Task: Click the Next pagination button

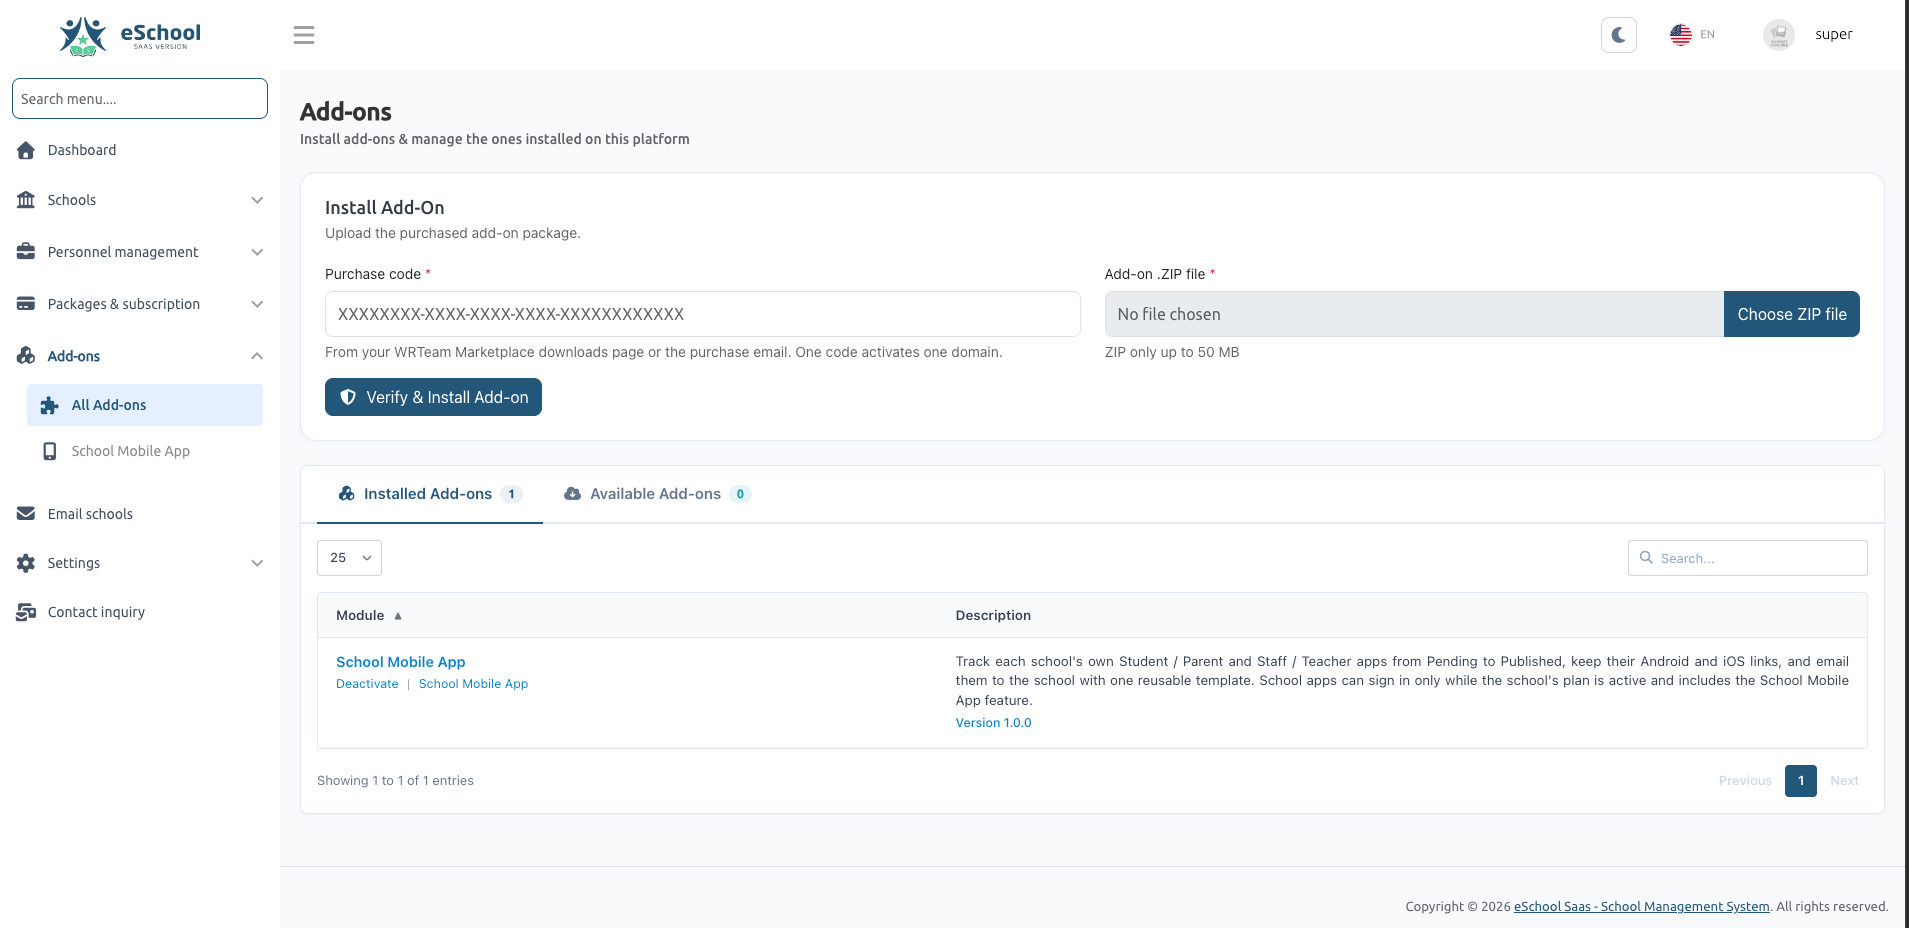Action: tap(1844, 781)
